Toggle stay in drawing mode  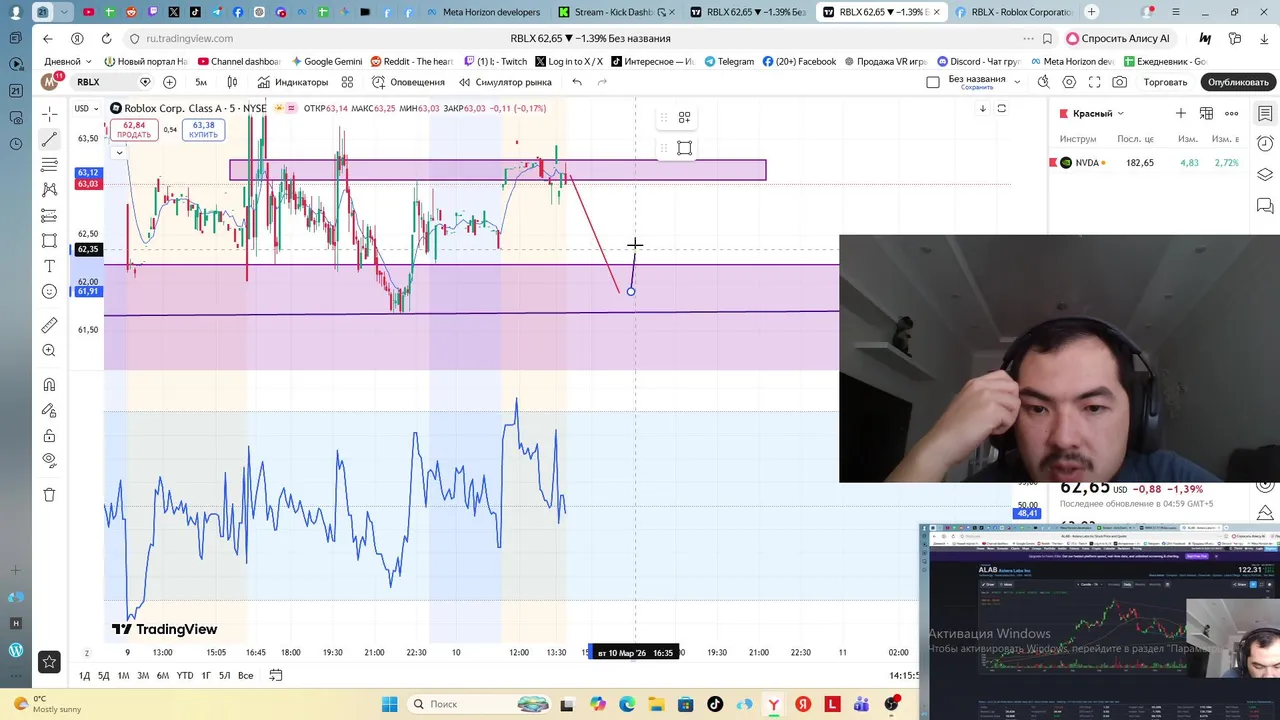pyautogui.click(x=49, y=410)
